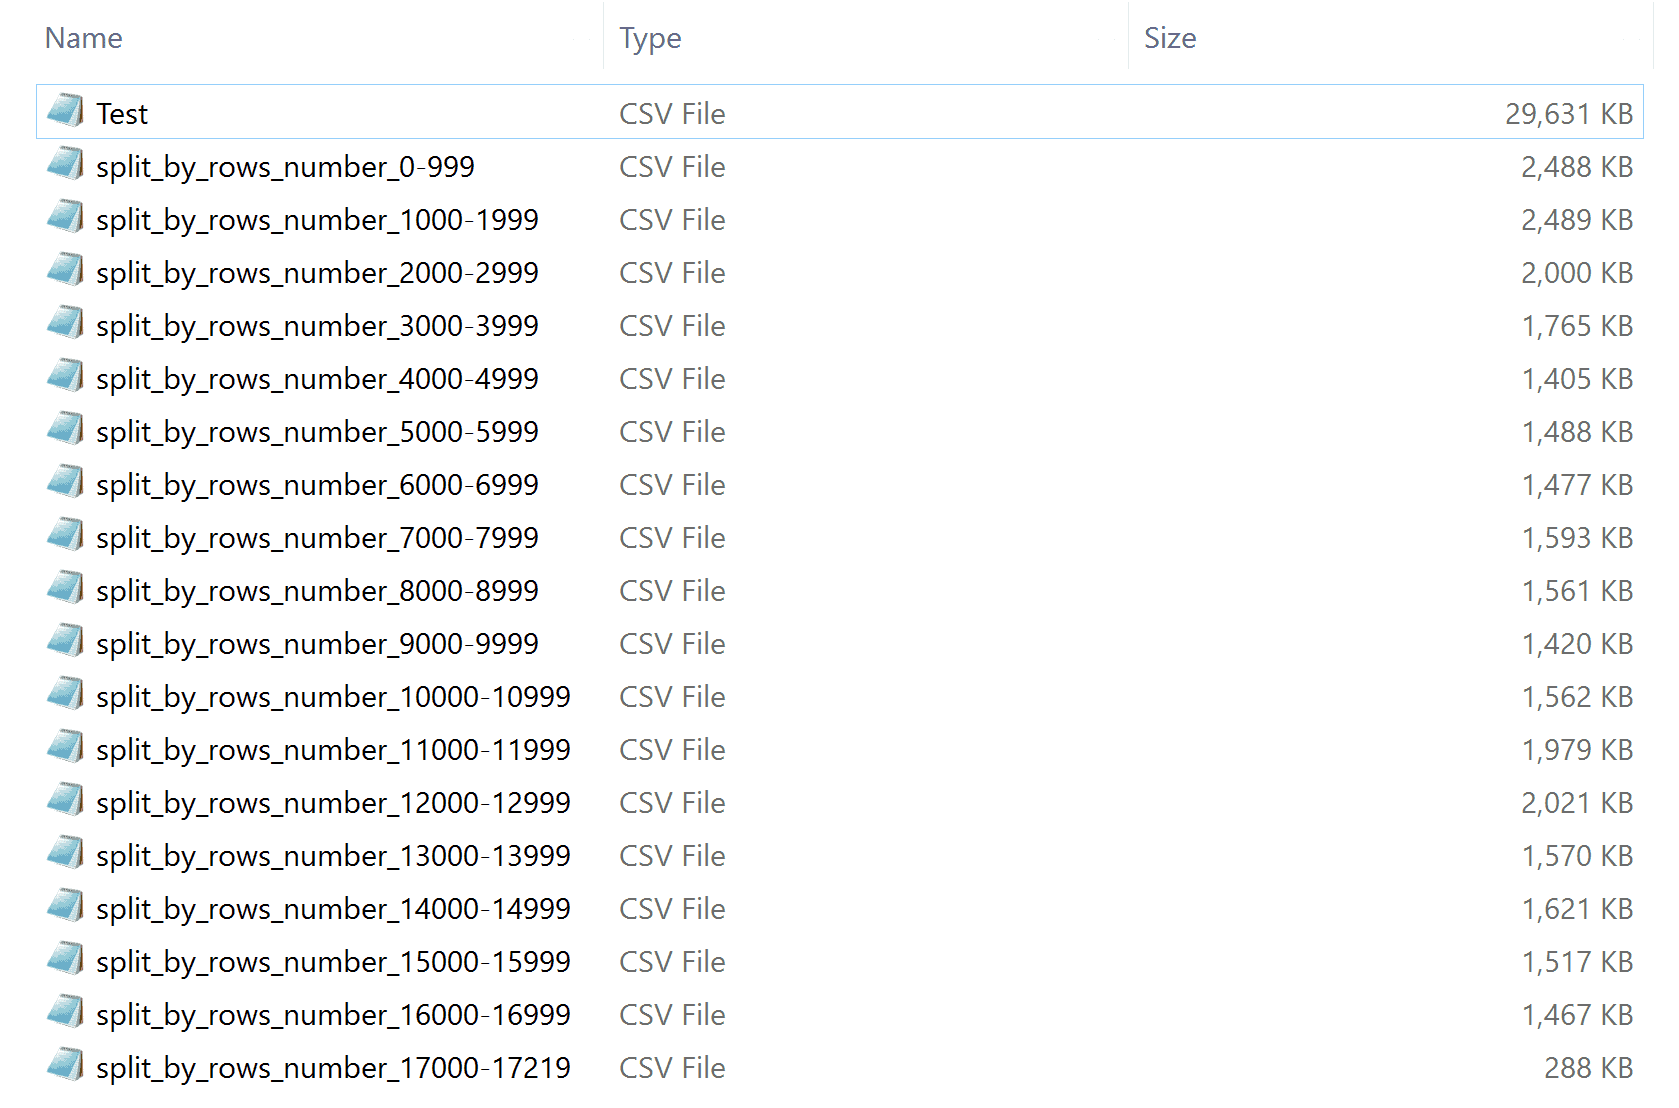Click the icon for split_by_rows_number_15000-15999
Image resolution: width=1679 pixels, height=1108 pixels.
[x=66, y=959]
